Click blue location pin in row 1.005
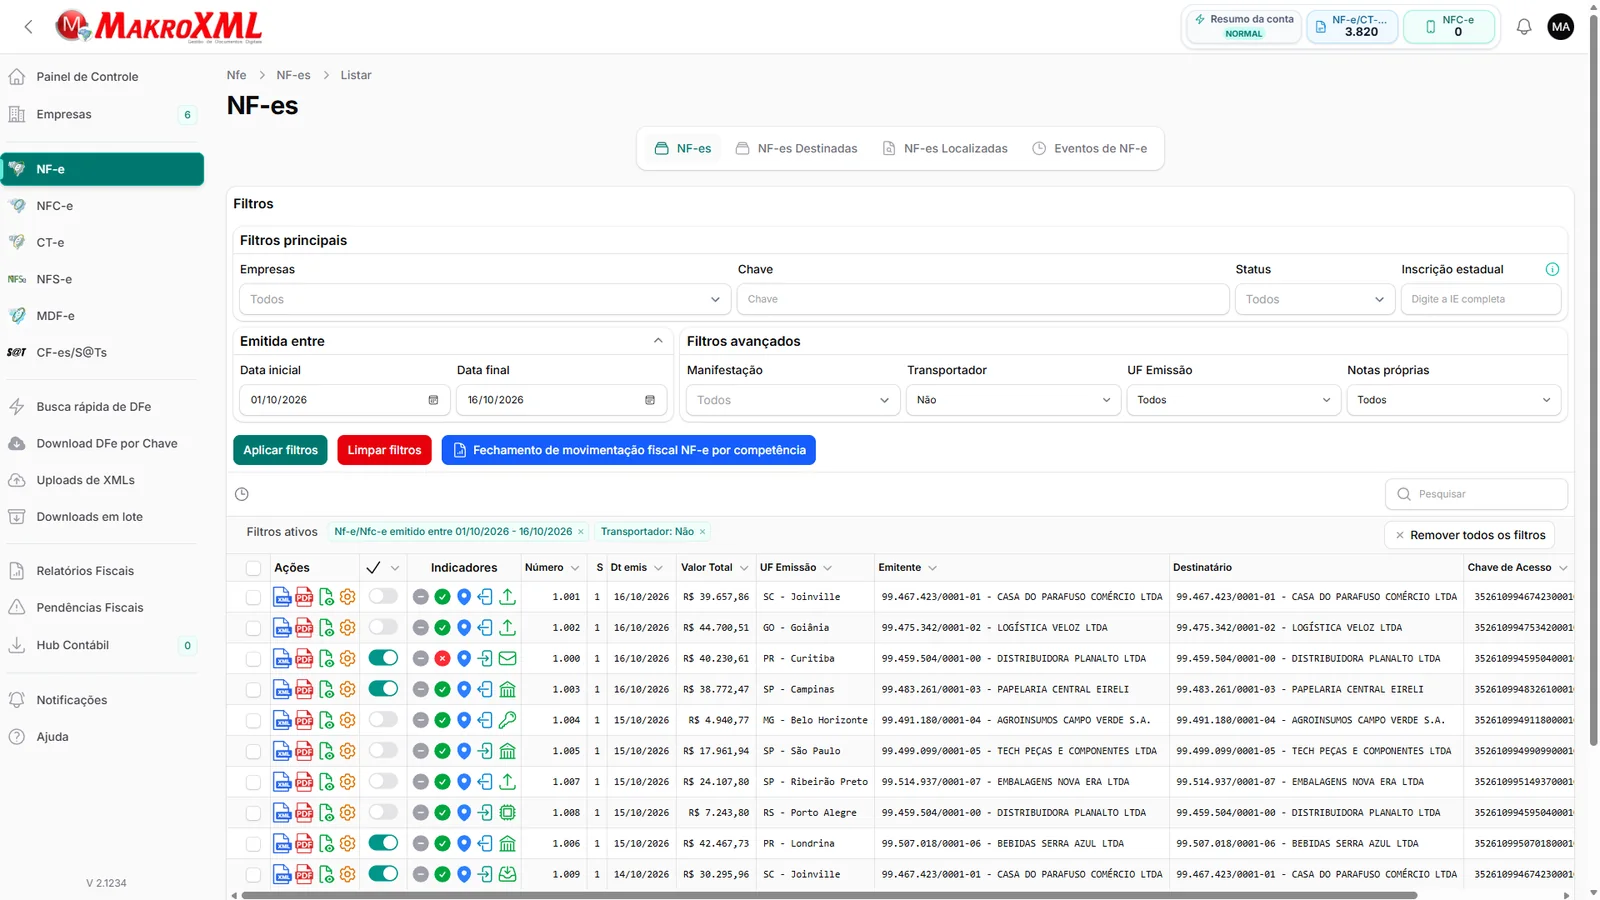The height and width of the screenshot is (900, 1600). pyautogui.click(x=464, y=751)
